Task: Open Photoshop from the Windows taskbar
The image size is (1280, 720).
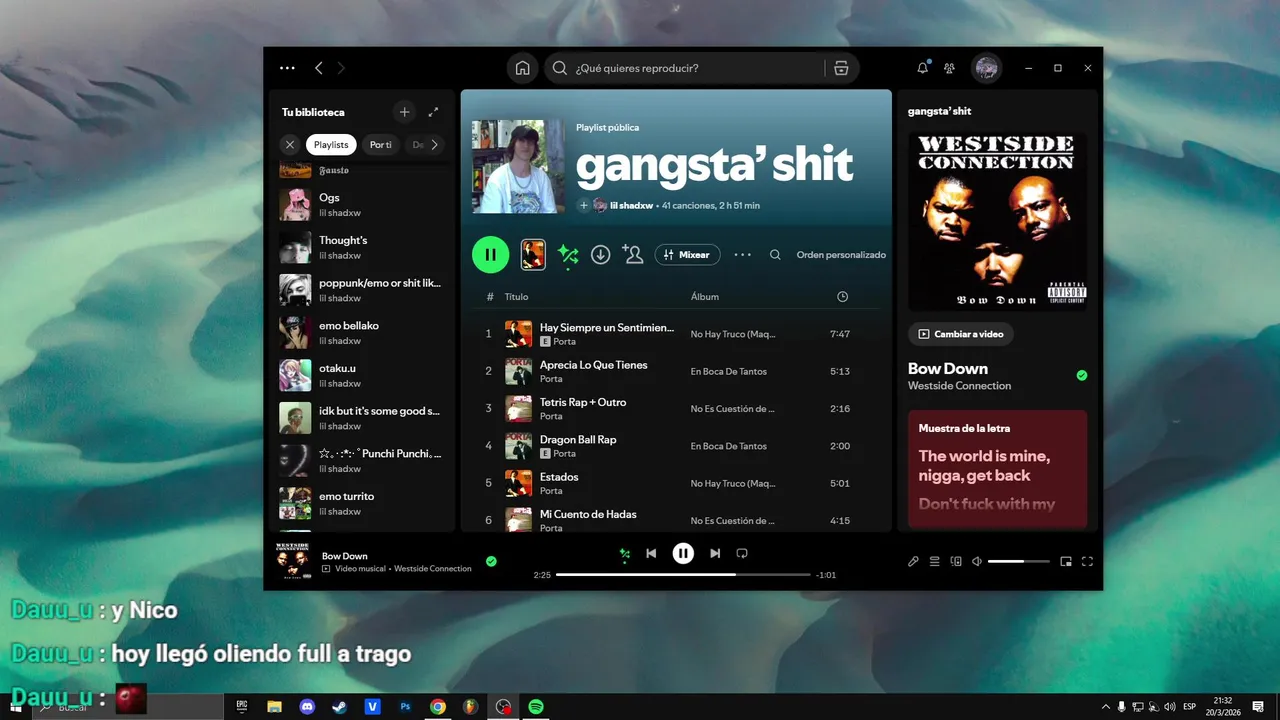Action: coord(405,707)
